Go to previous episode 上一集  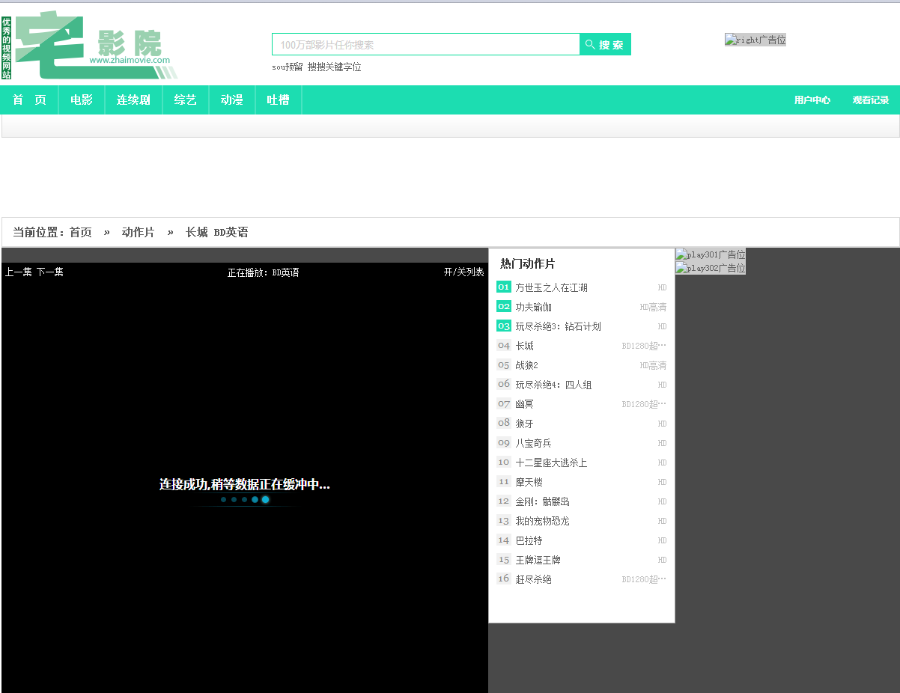18,272
